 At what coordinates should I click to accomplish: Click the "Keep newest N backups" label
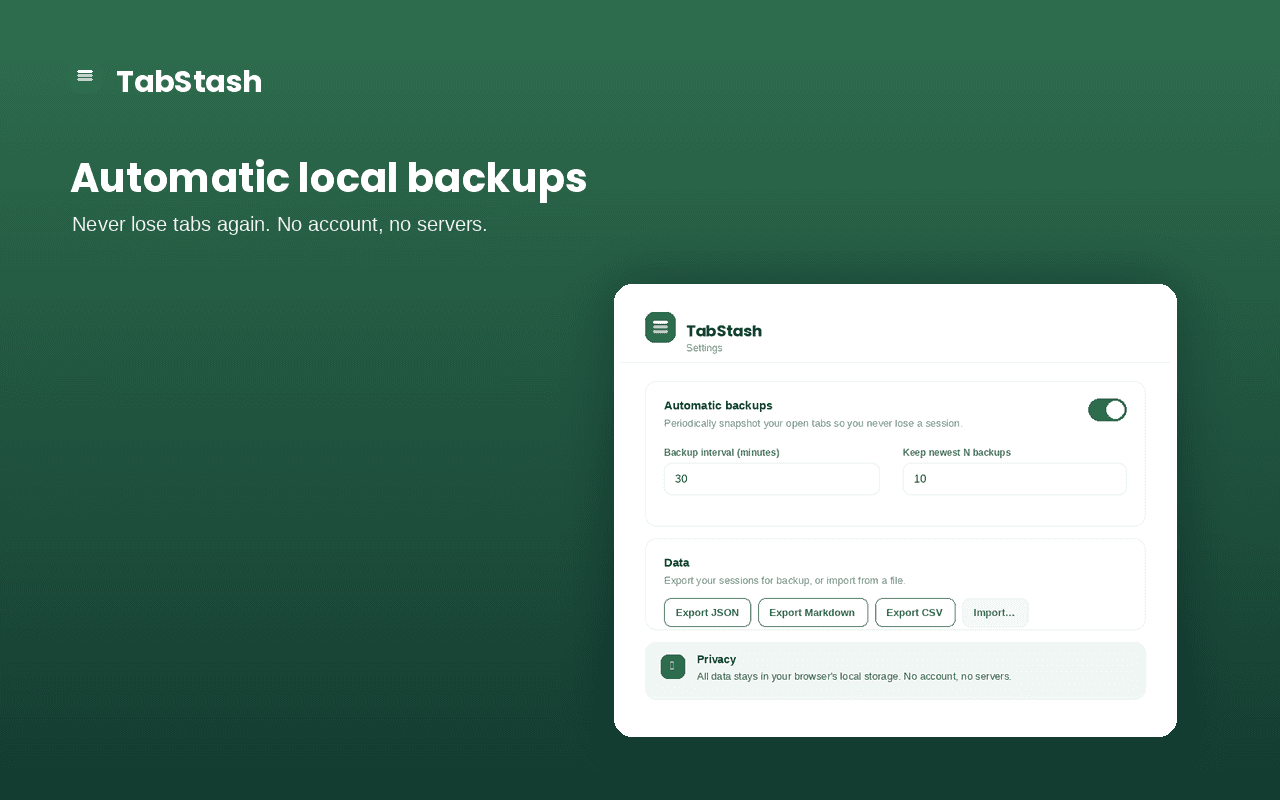point(957,452)
